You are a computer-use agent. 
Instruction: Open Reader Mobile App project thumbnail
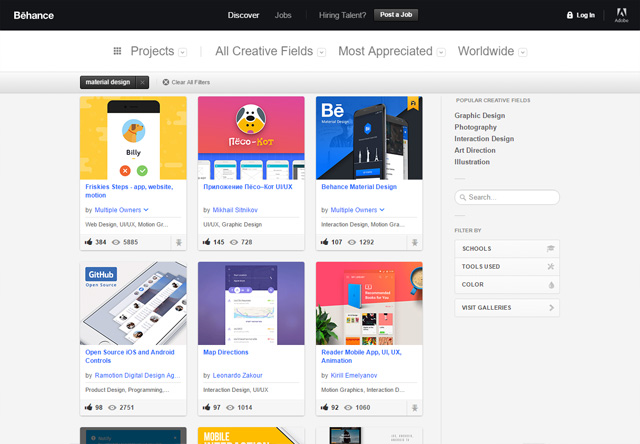369,303
